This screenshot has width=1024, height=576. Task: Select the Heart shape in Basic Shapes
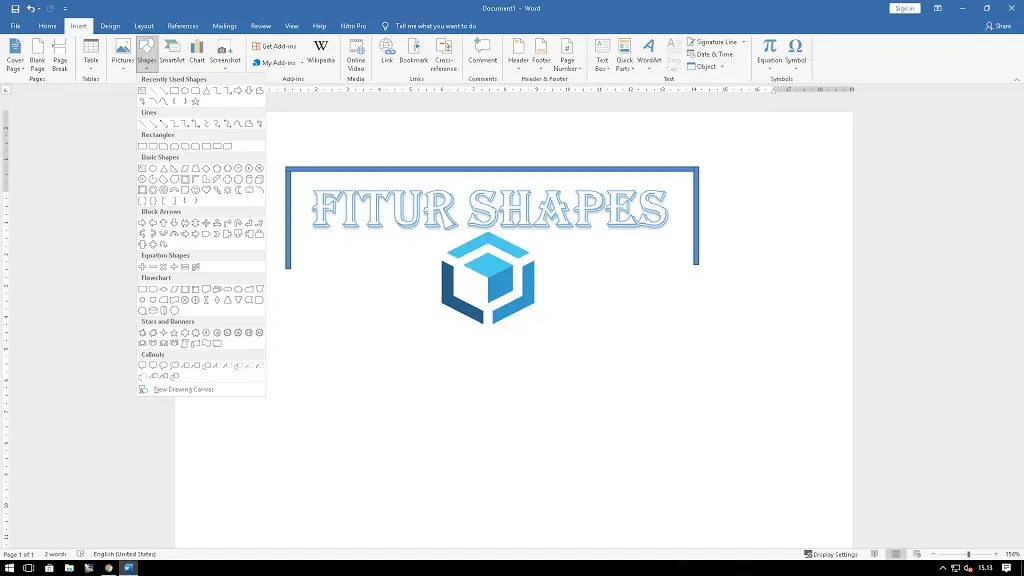[206, 190]
